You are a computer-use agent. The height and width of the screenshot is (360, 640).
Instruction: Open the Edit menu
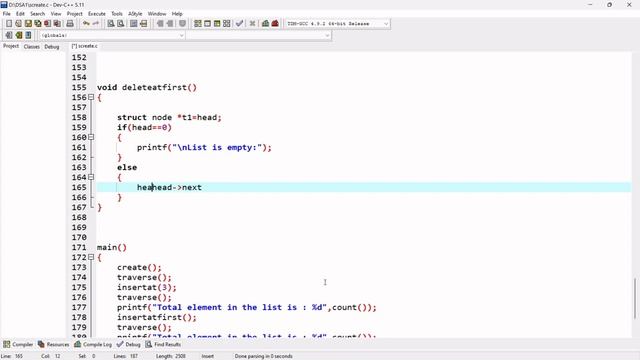pos(20,13)
